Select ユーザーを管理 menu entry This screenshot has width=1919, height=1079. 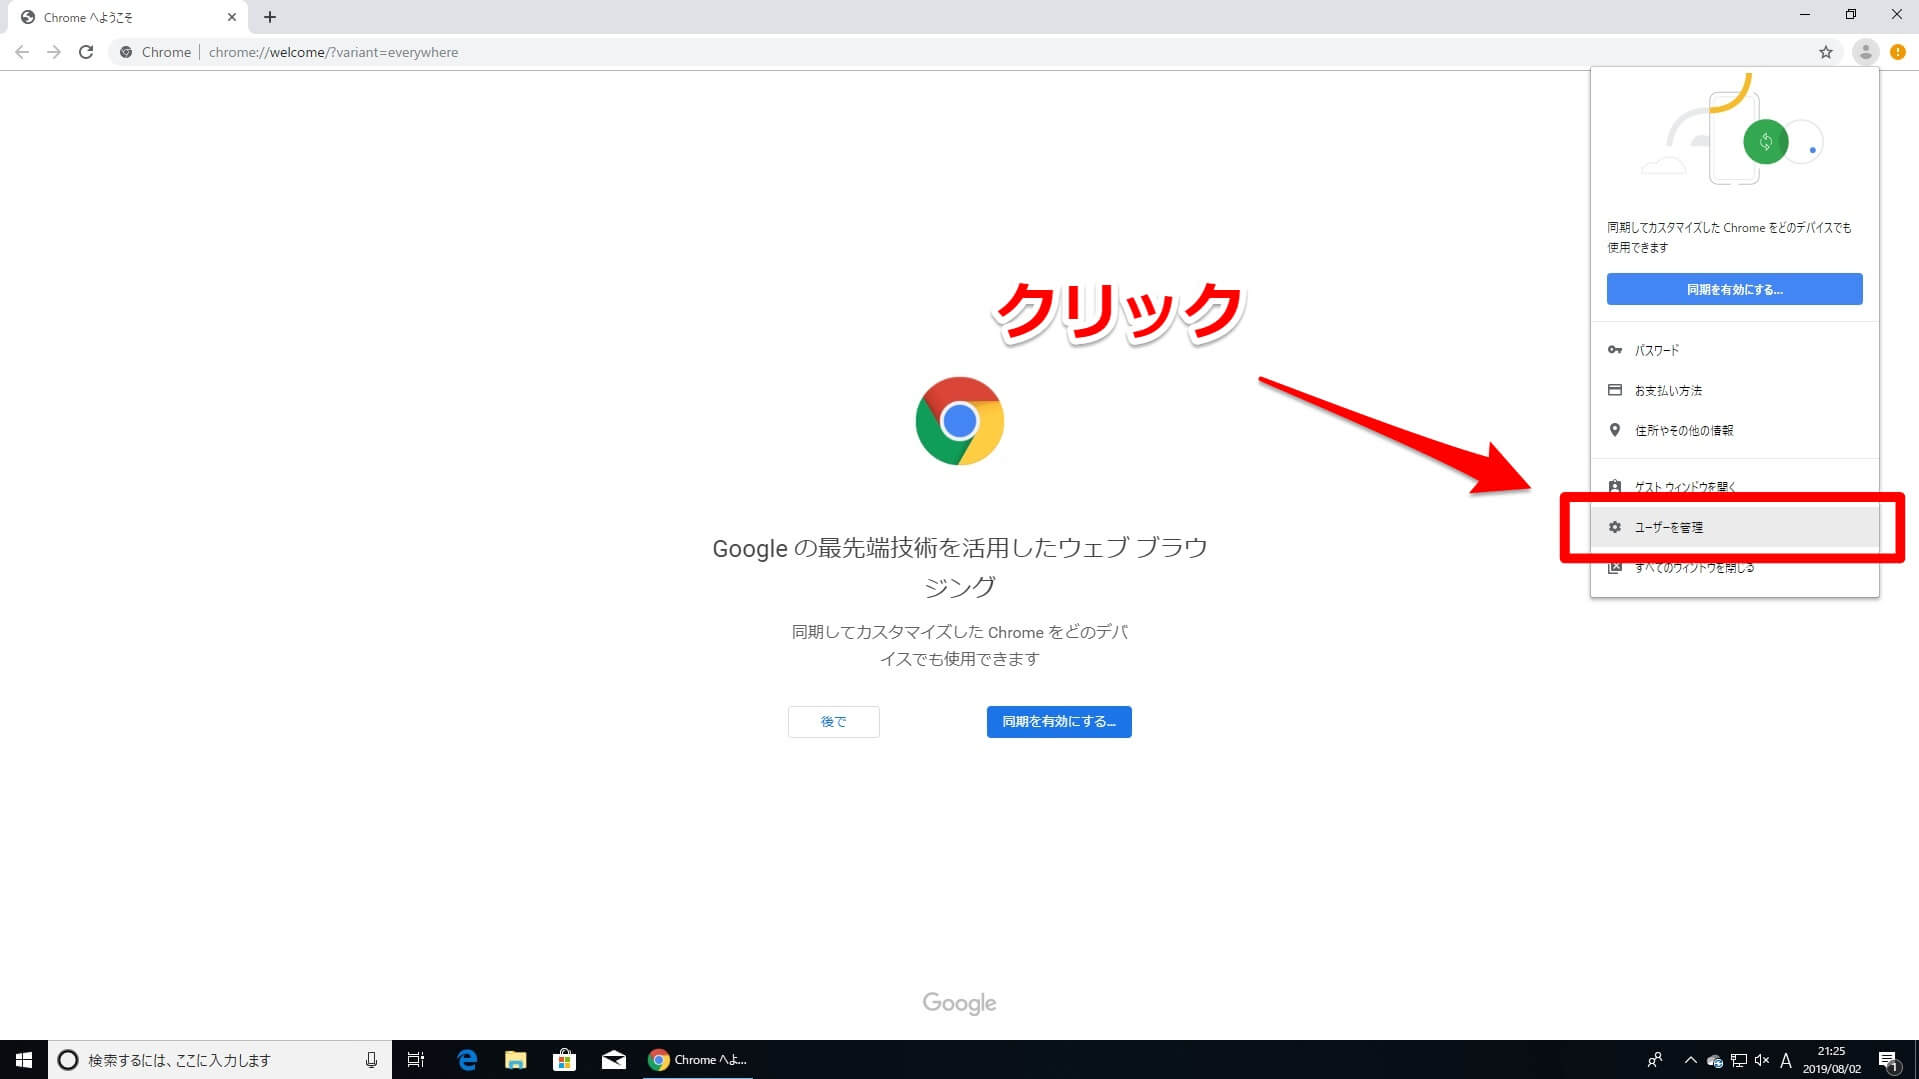coord(1734,527)
